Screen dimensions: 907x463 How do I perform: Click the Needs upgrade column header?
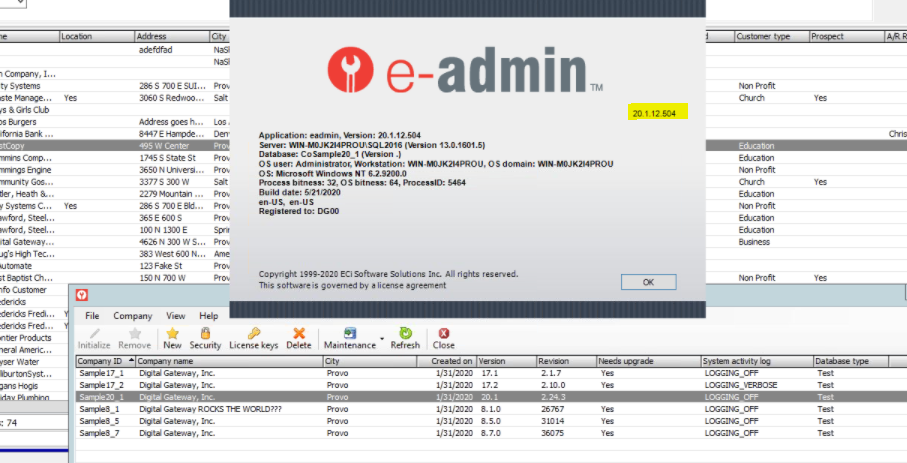pos(648,361)
